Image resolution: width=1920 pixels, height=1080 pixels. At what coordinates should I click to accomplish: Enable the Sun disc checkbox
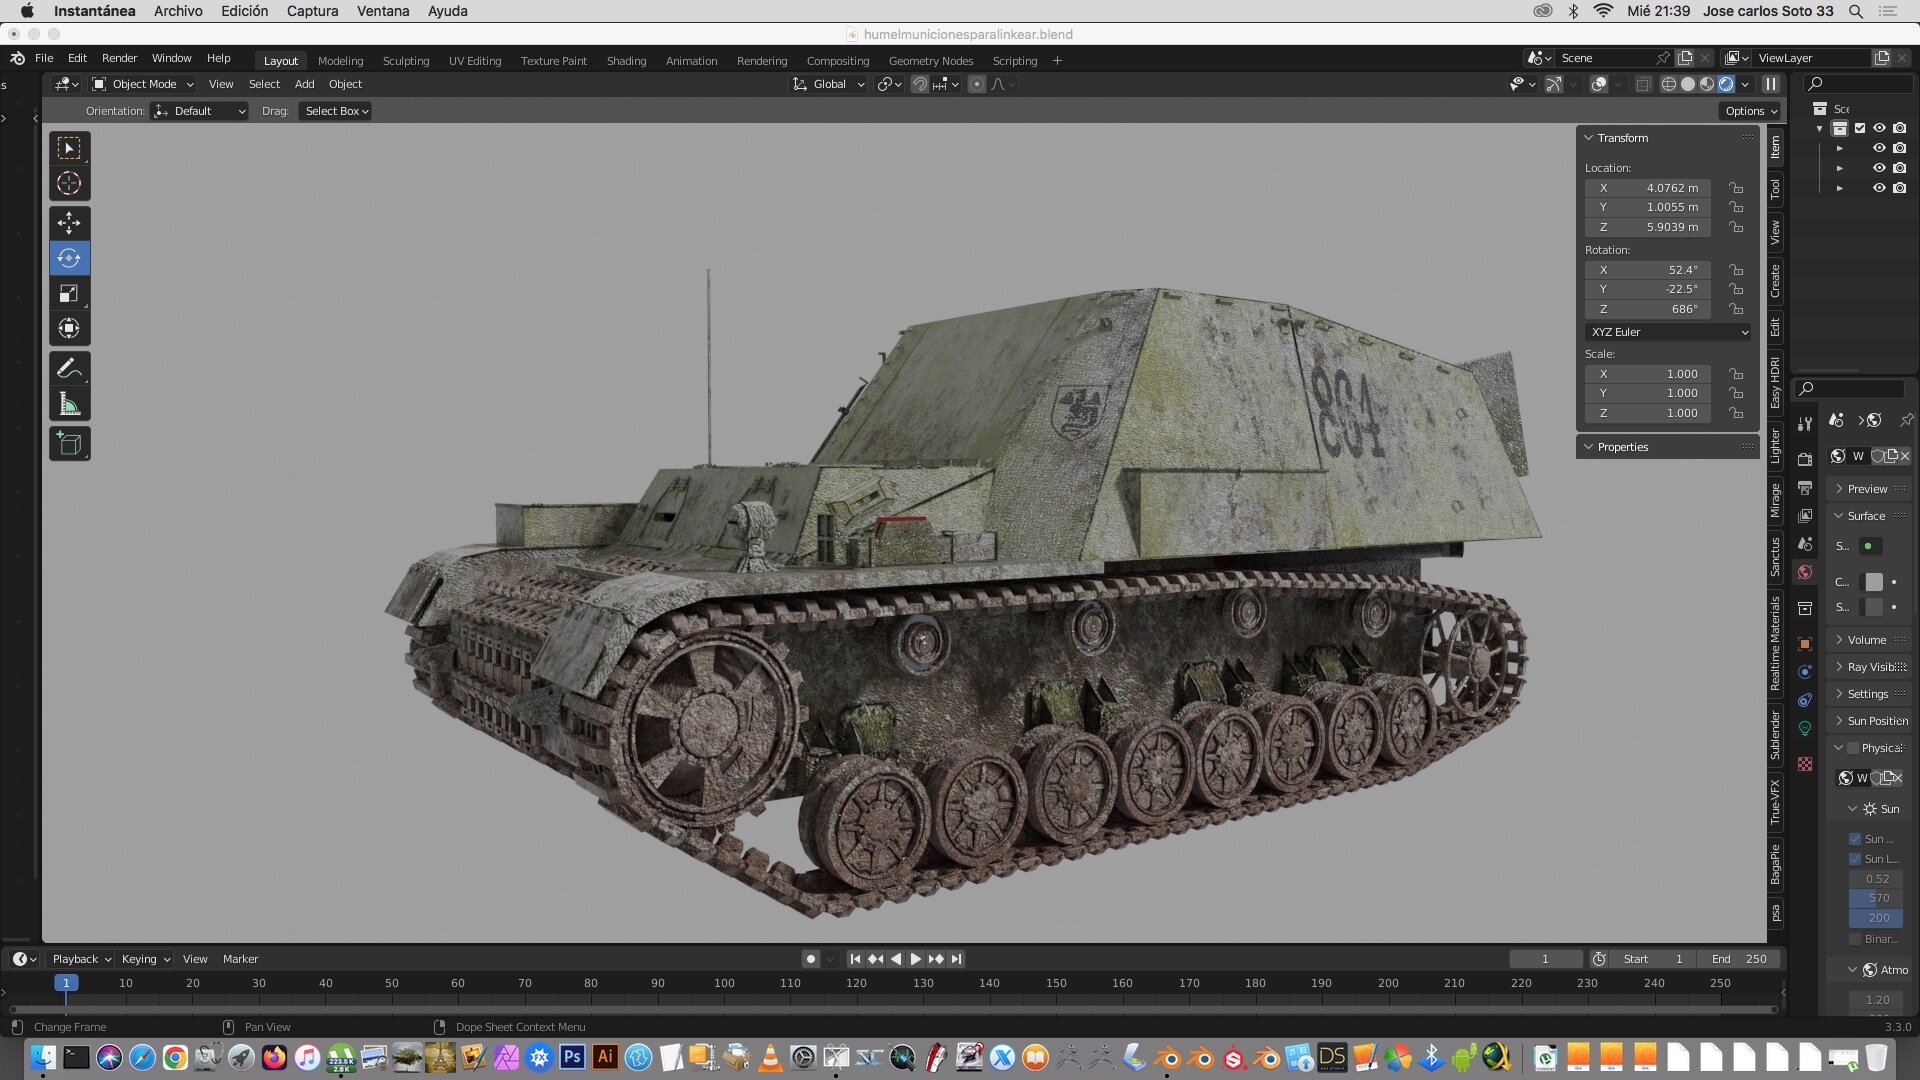pyautogui.click(x=1855, y=839)
